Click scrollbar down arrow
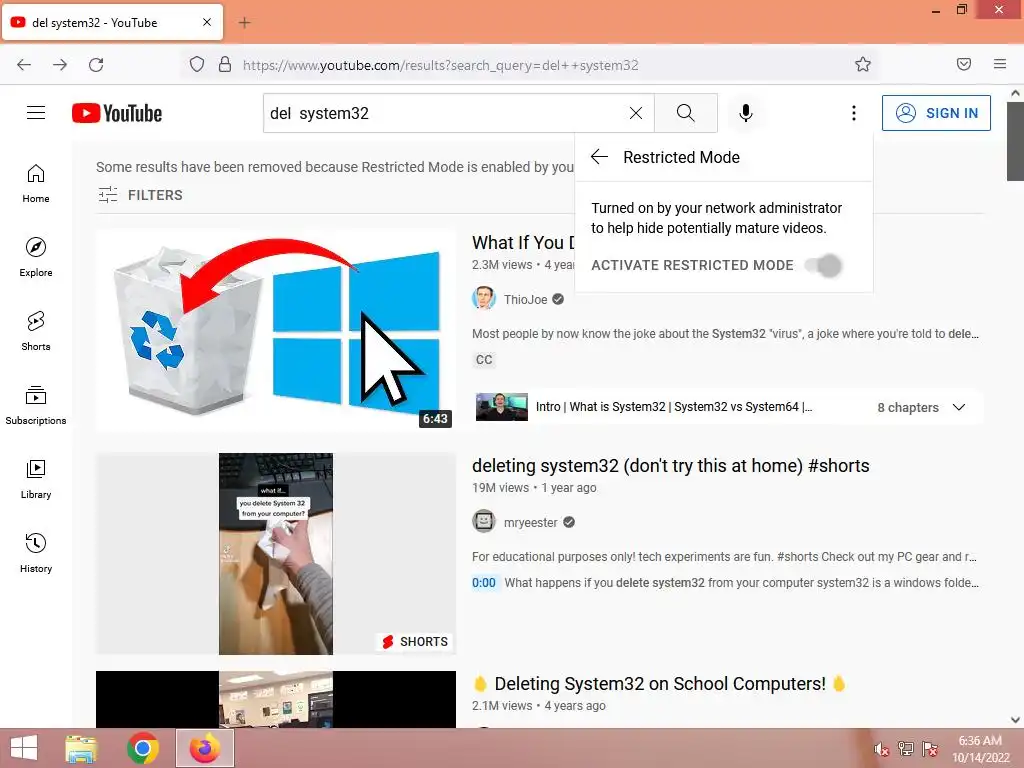The width and height of the screenshot is (1024, 768). coord(1015,720)
